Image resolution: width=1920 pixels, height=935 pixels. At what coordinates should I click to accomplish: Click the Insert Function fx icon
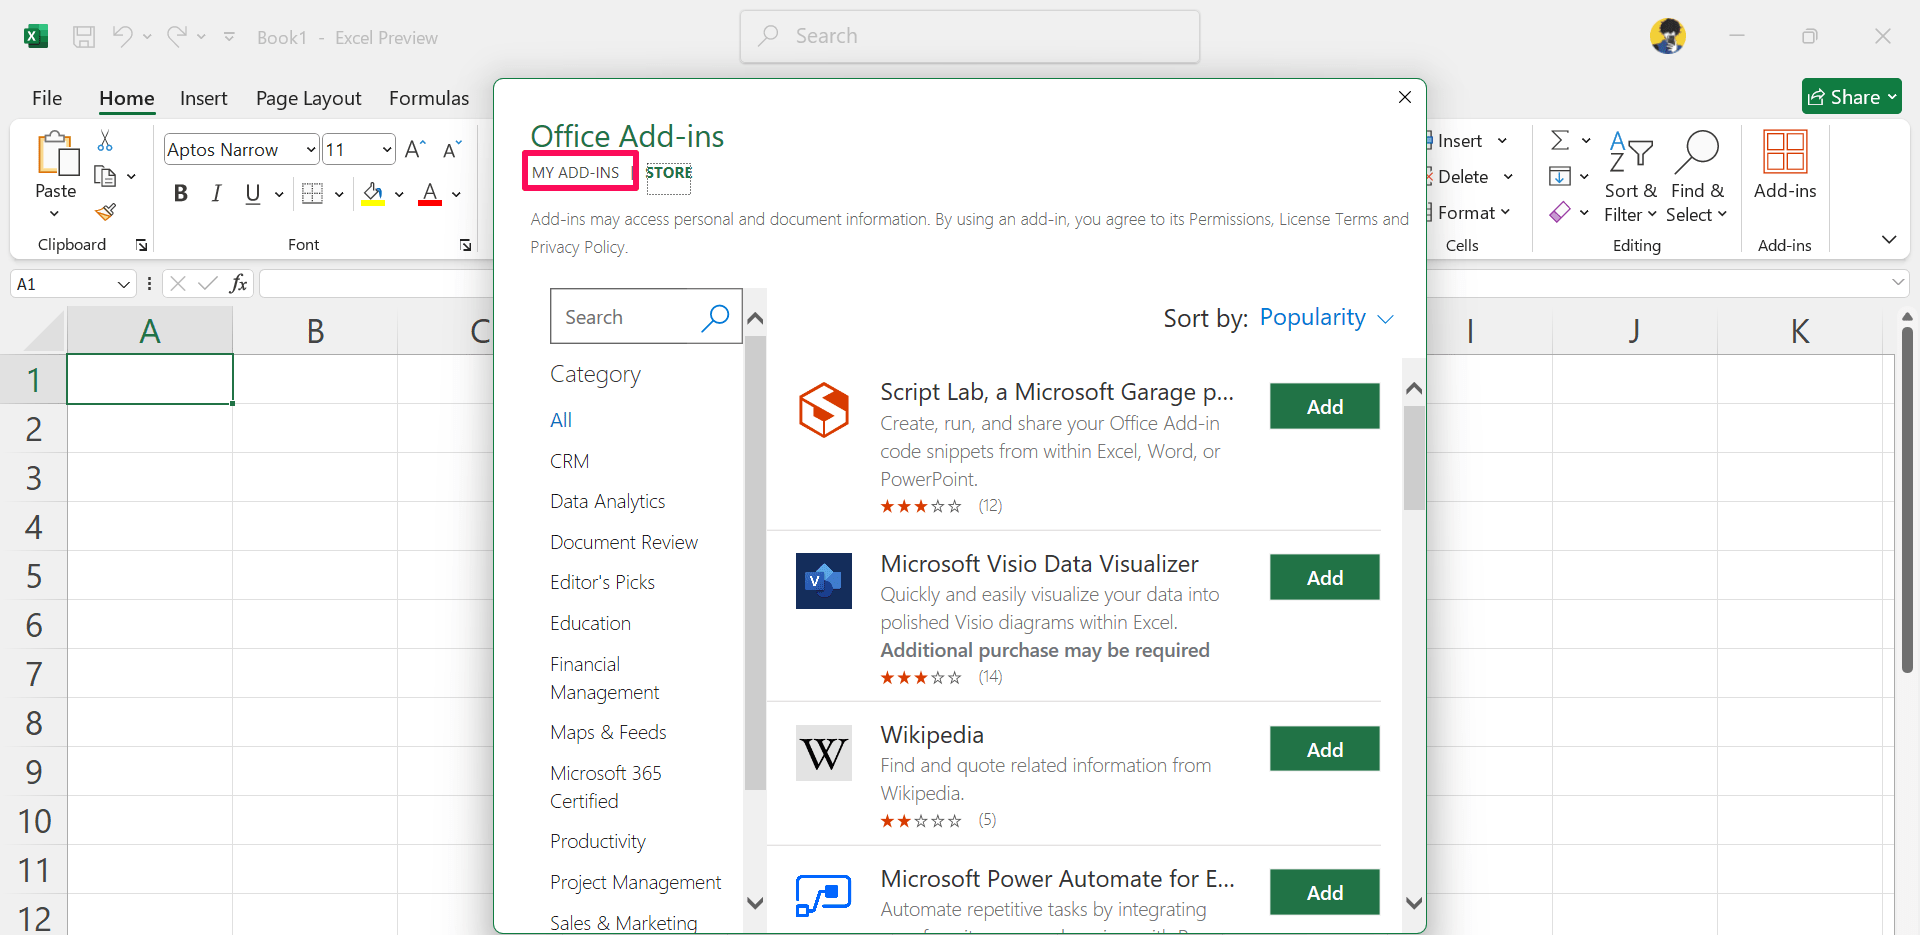(239, 284)
